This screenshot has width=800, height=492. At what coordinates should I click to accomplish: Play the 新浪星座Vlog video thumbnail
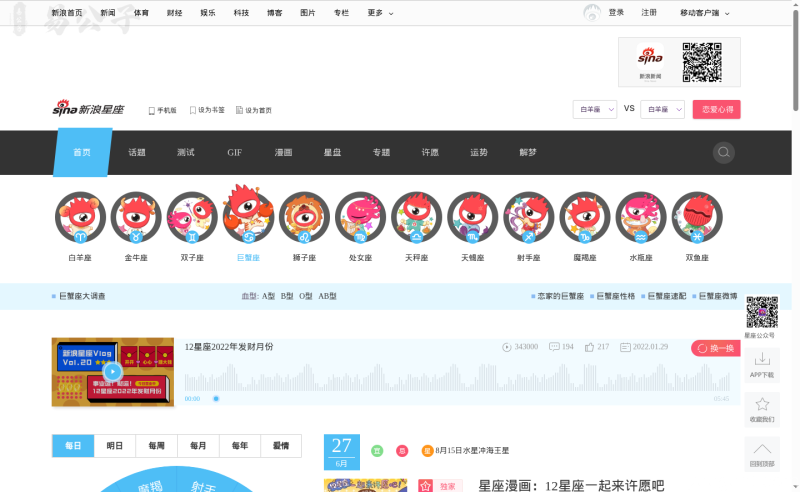click(x=113, y=372)
